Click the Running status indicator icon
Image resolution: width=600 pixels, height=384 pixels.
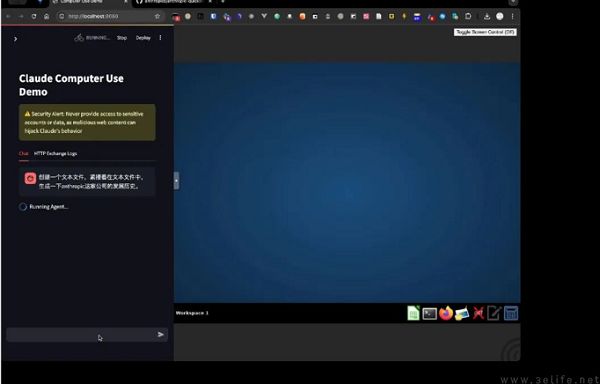tap(79, 37)
